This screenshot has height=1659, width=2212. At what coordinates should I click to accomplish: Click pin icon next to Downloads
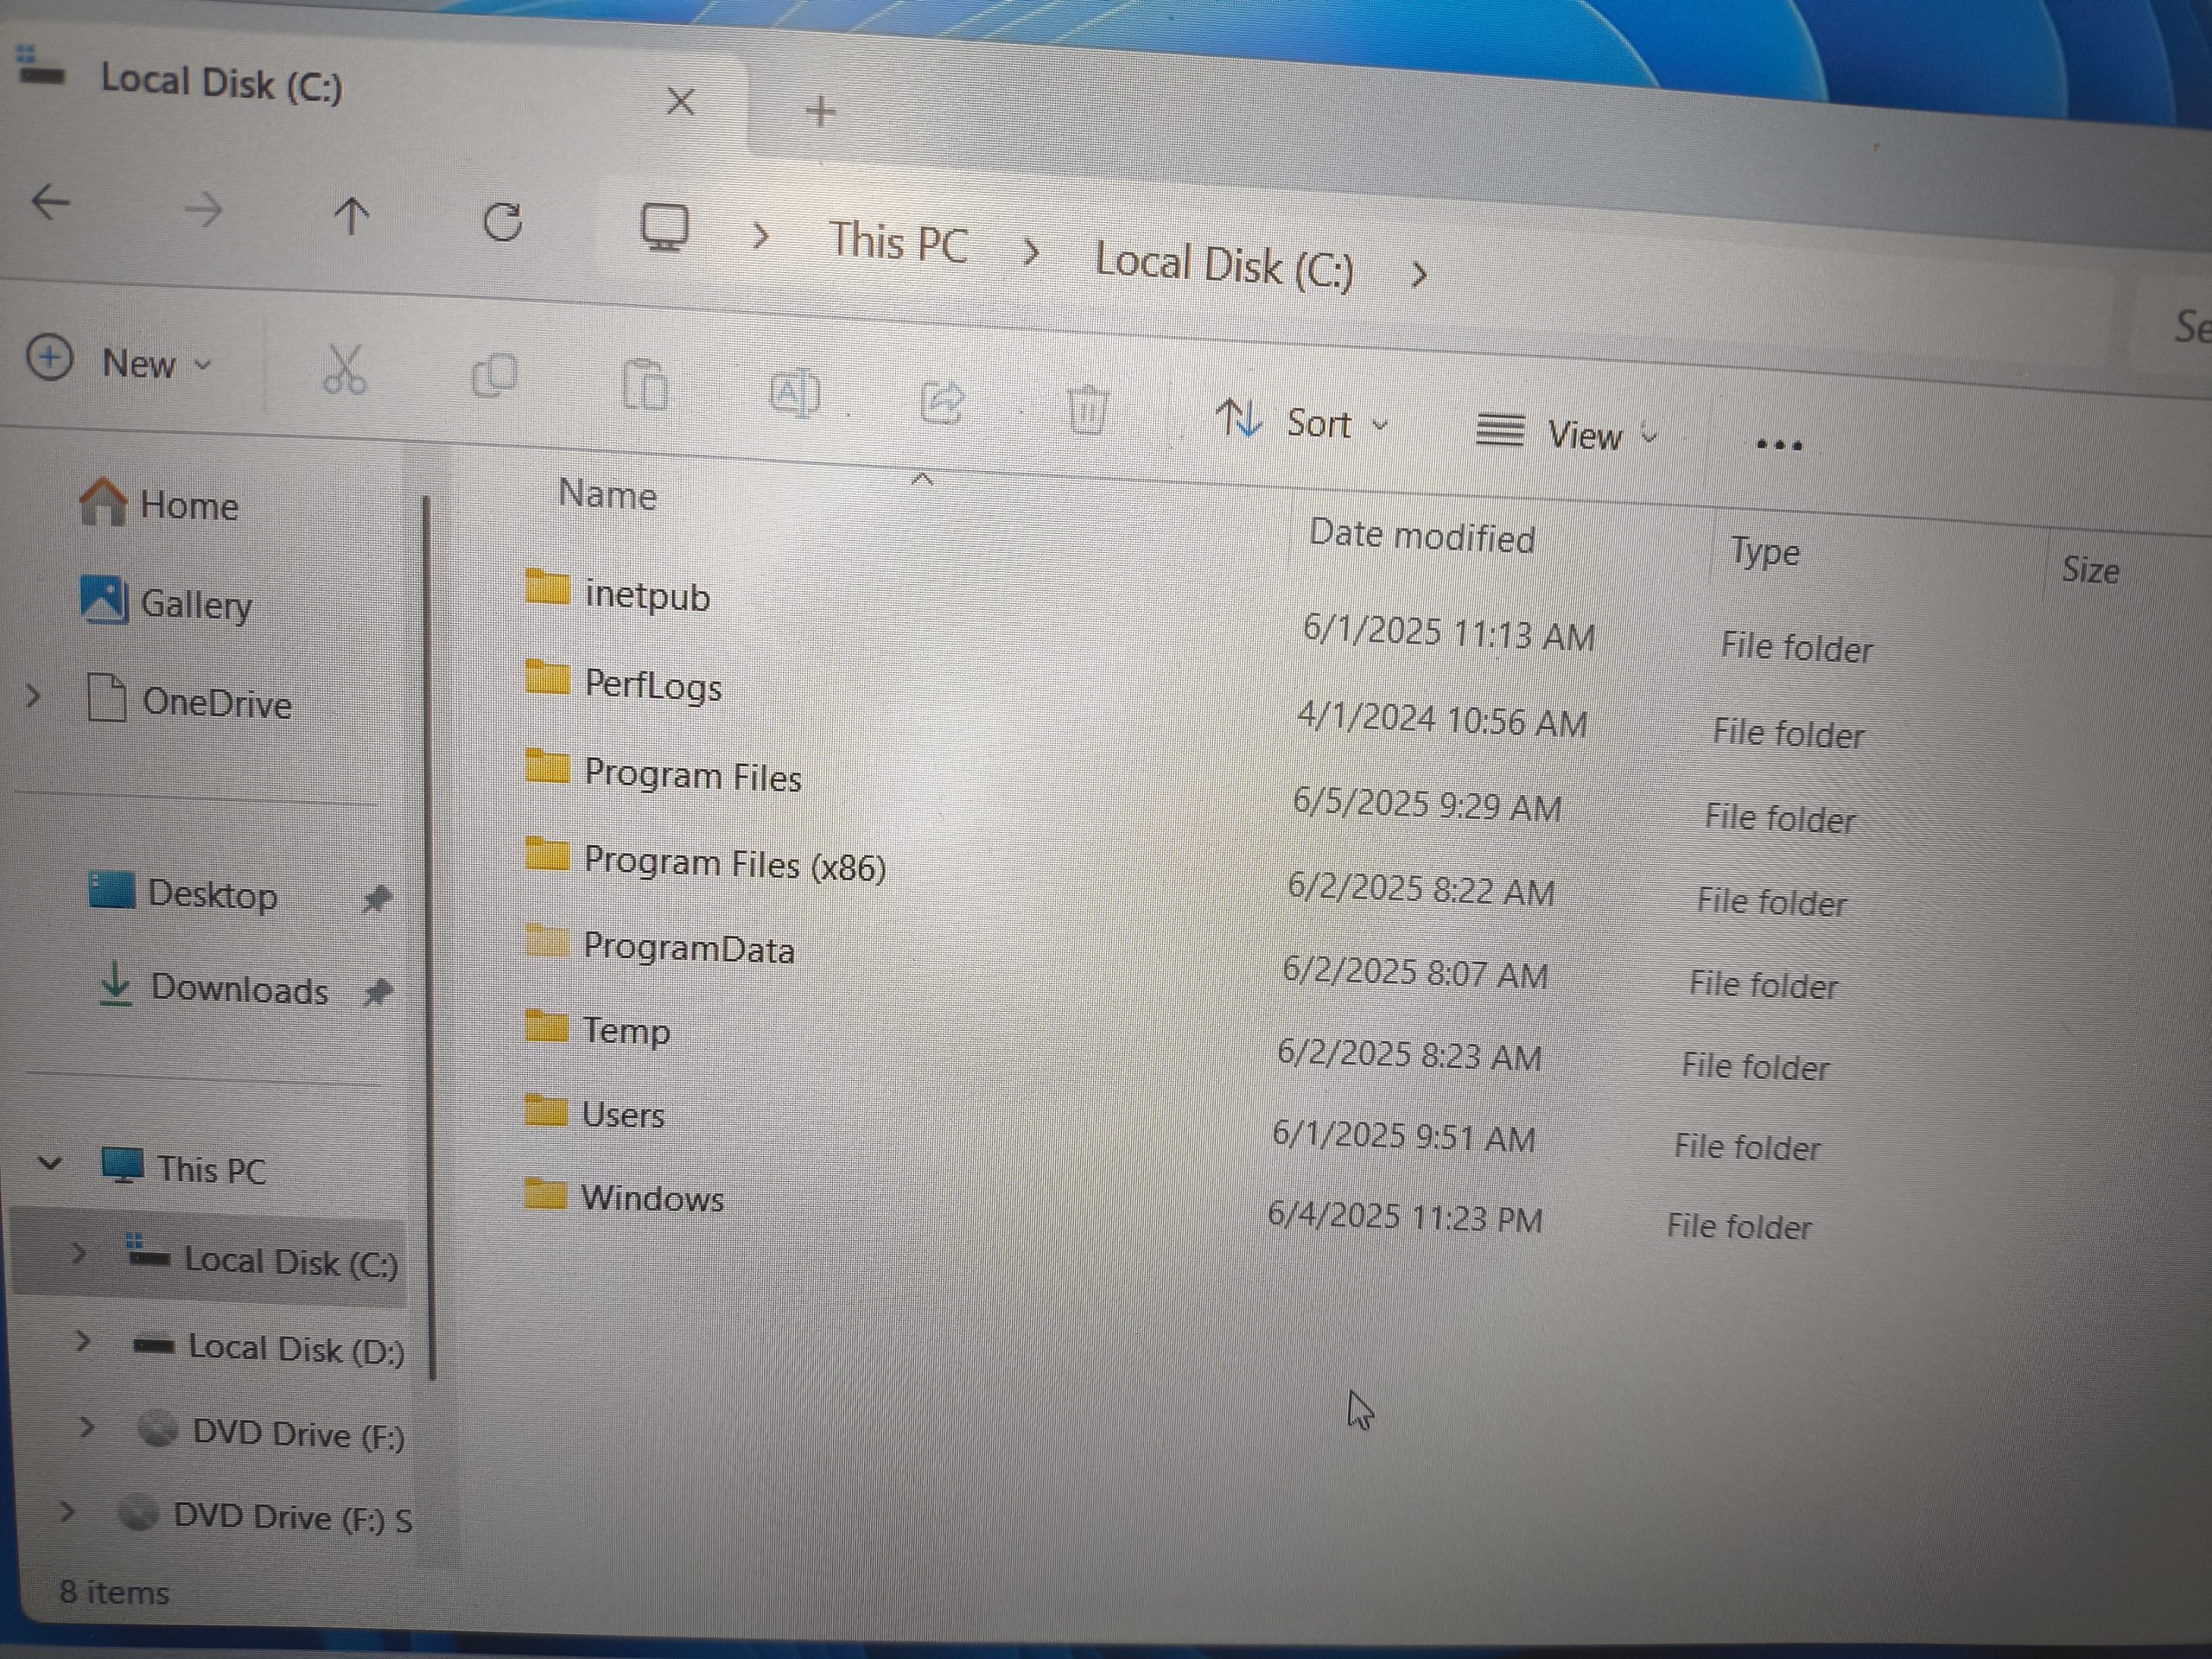tap(377, 993)
